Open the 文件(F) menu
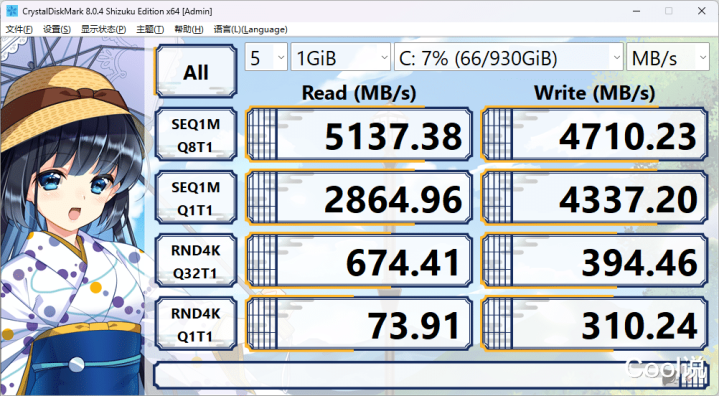 [x=19, y=29]
